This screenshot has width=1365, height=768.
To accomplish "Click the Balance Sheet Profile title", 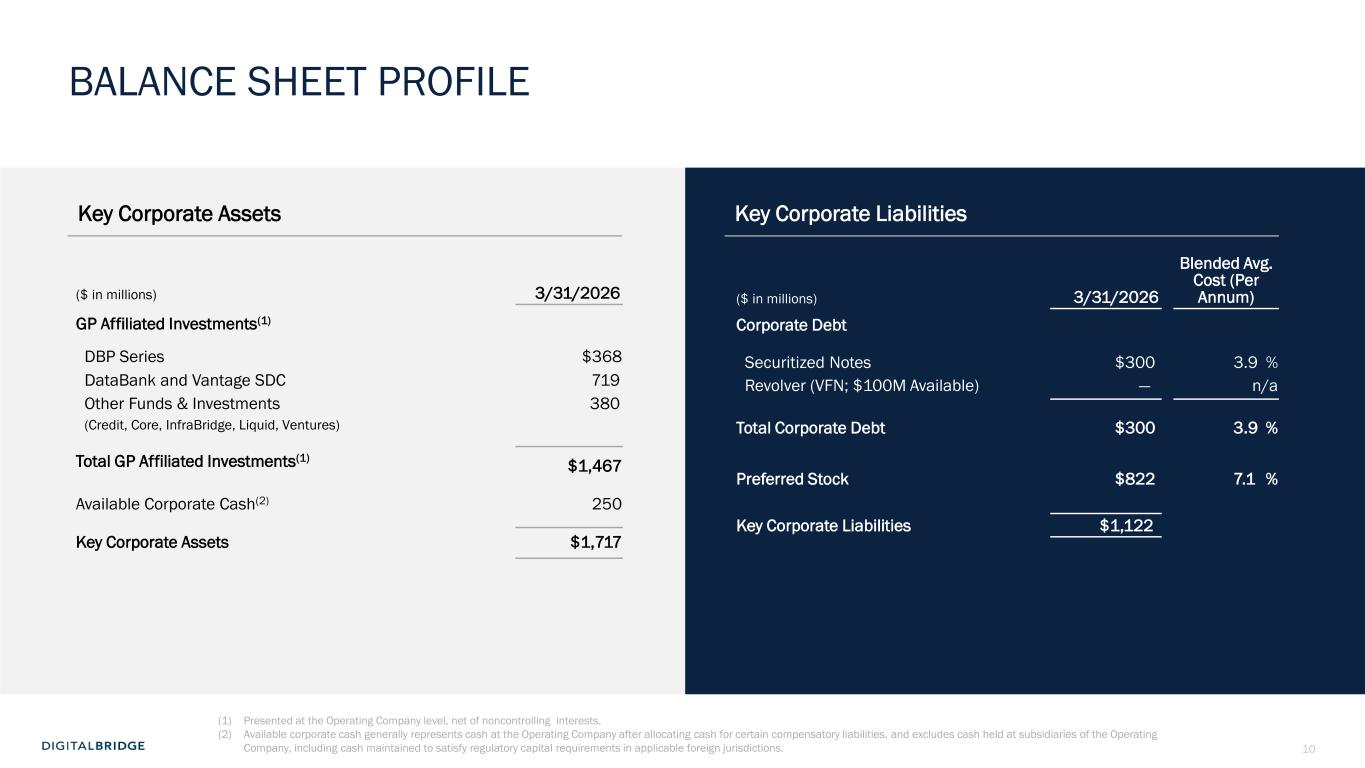I will (x=299, y=82).
